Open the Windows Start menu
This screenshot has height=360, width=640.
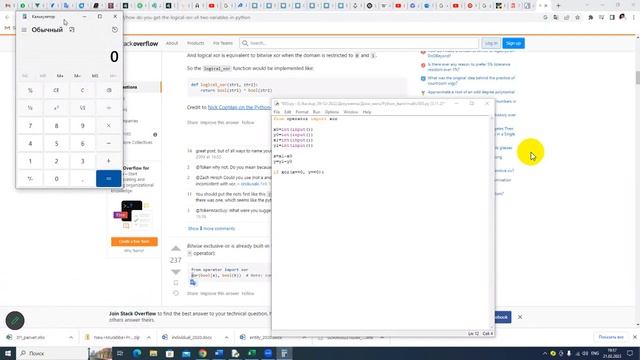pyautogui.click(x=8, y=353)
